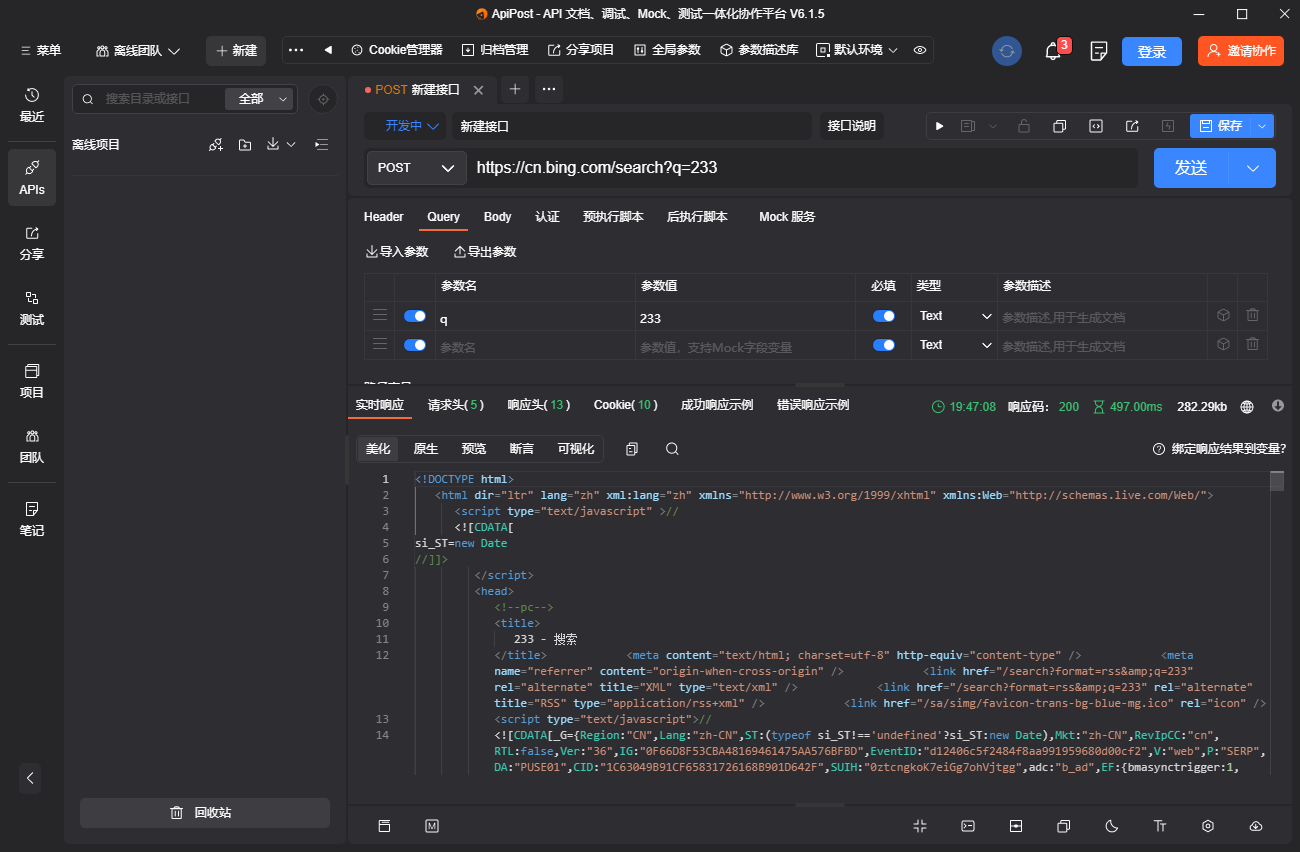The width and height of the screenshot is (1300, 852).
Task: Toggle the enable switch for q parameter
Action: click(x=415, y=316)
